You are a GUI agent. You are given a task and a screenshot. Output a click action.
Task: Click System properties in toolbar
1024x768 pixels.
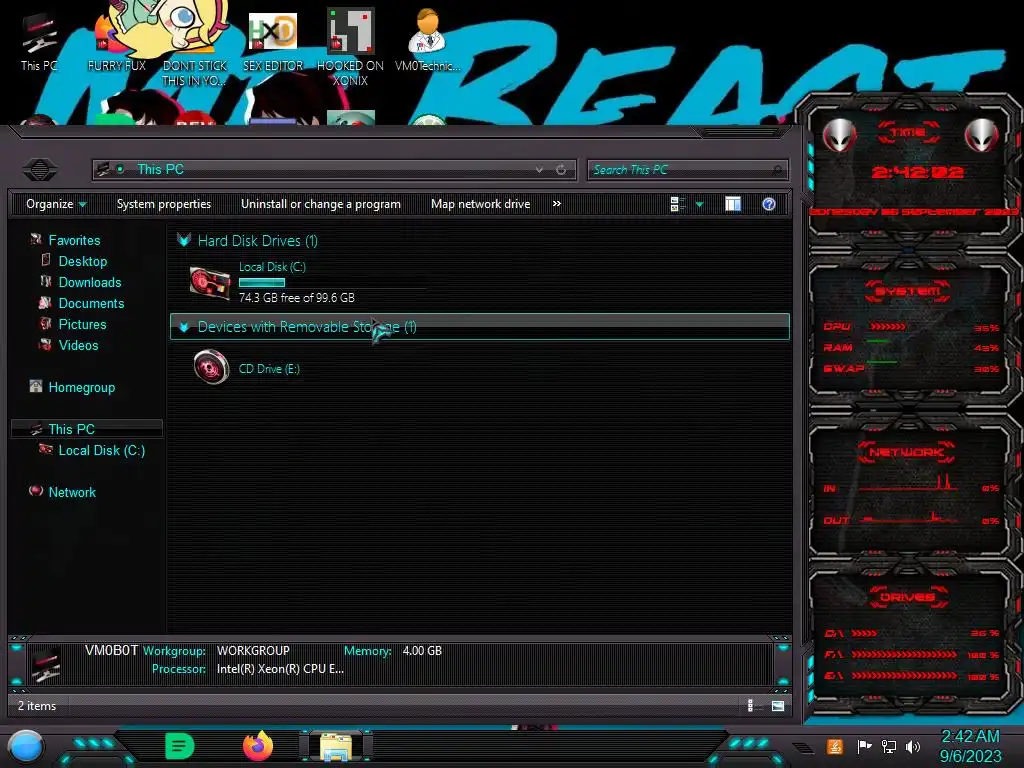point(164,204)
